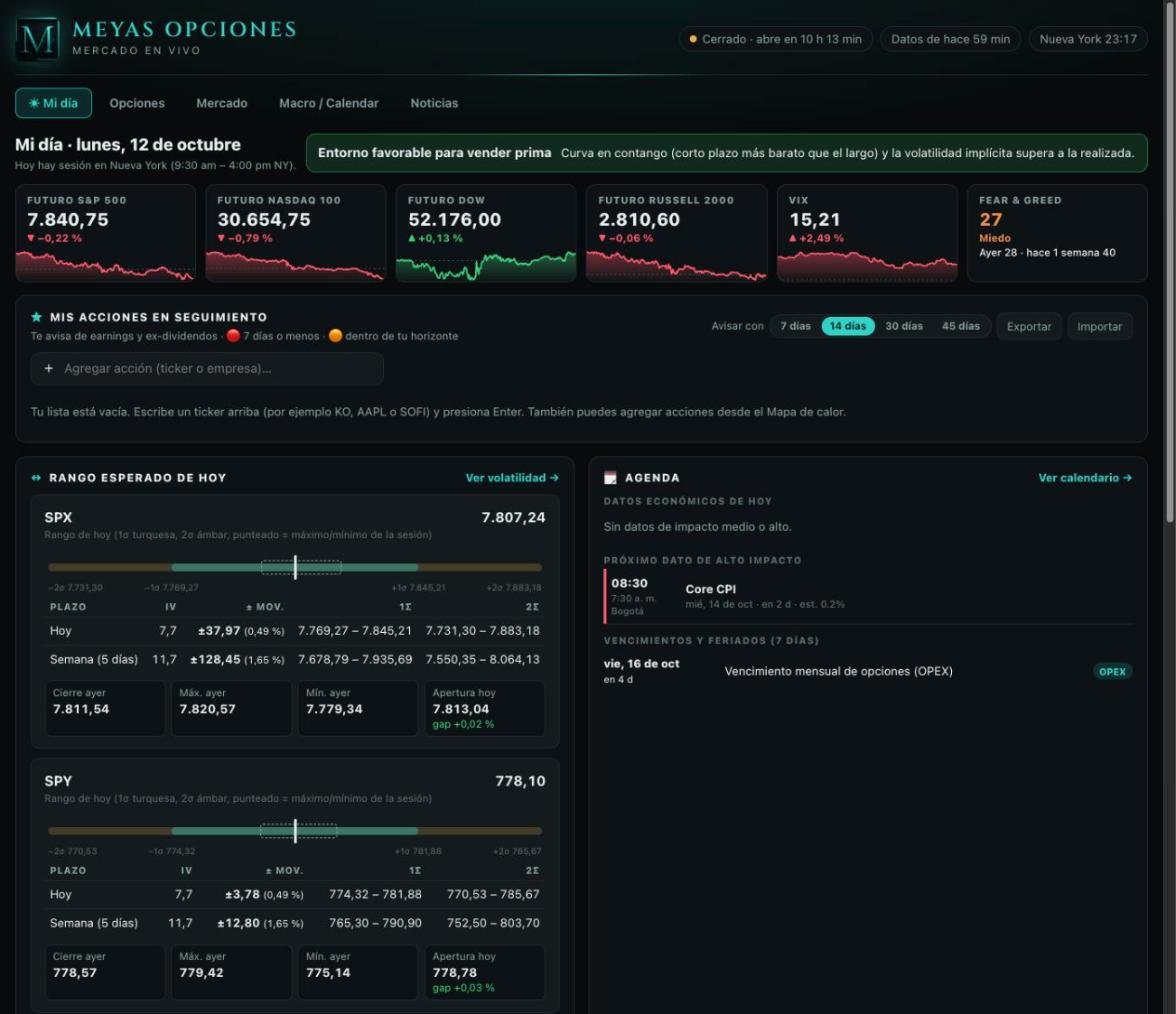
Task: Click the SPY Semana move ±12,80
Action: pyautogui.click(x=238, y=922)
